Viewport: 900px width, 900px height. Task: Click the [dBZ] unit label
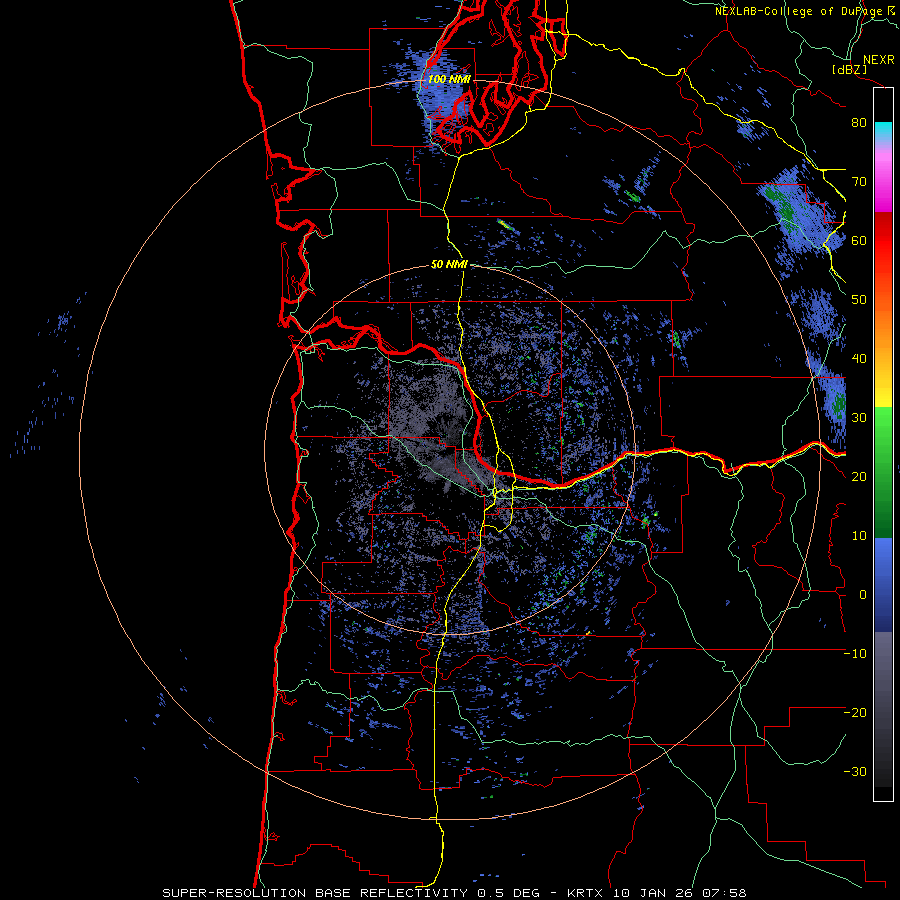849,70
